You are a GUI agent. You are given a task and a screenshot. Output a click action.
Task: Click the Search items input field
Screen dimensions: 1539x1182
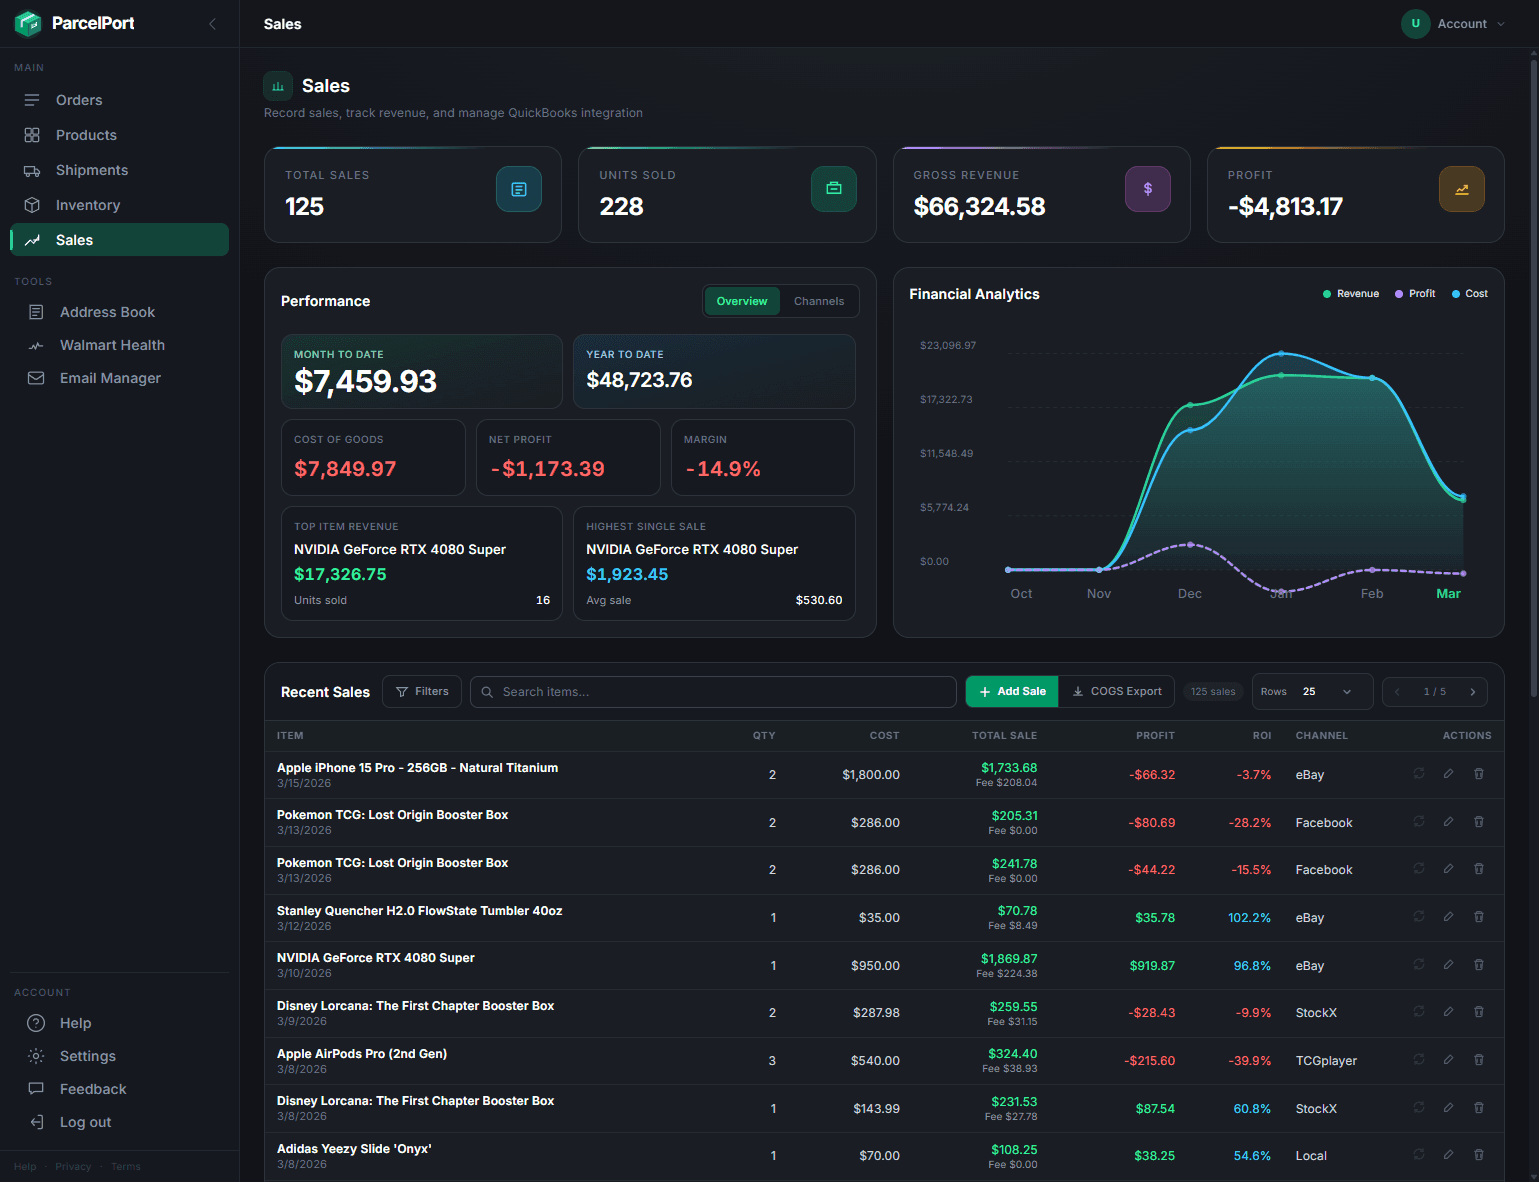[713, 691]
